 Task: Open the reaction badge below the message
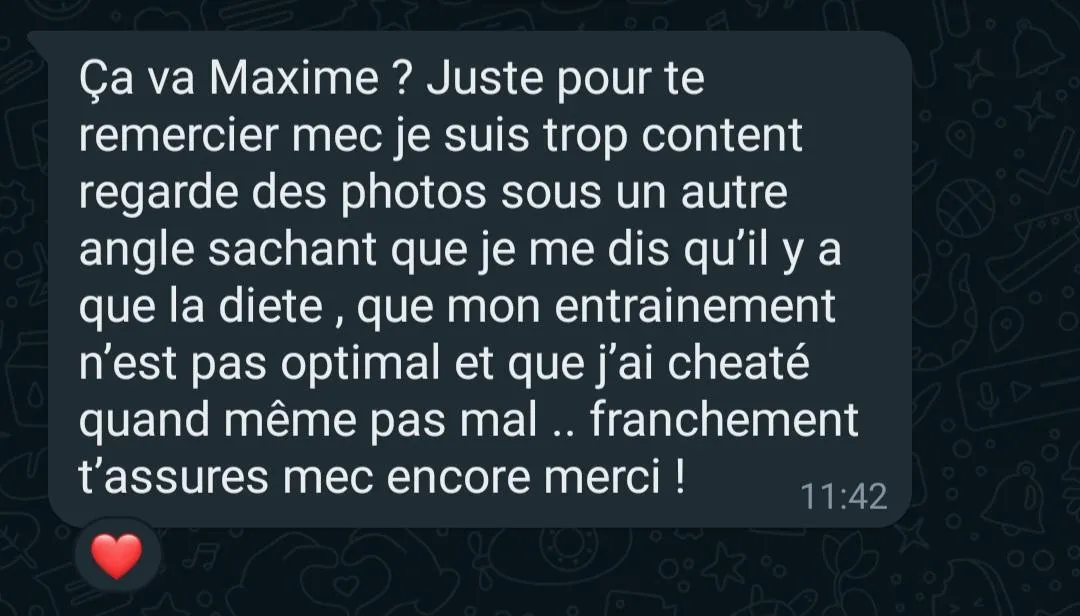(116, 555)
